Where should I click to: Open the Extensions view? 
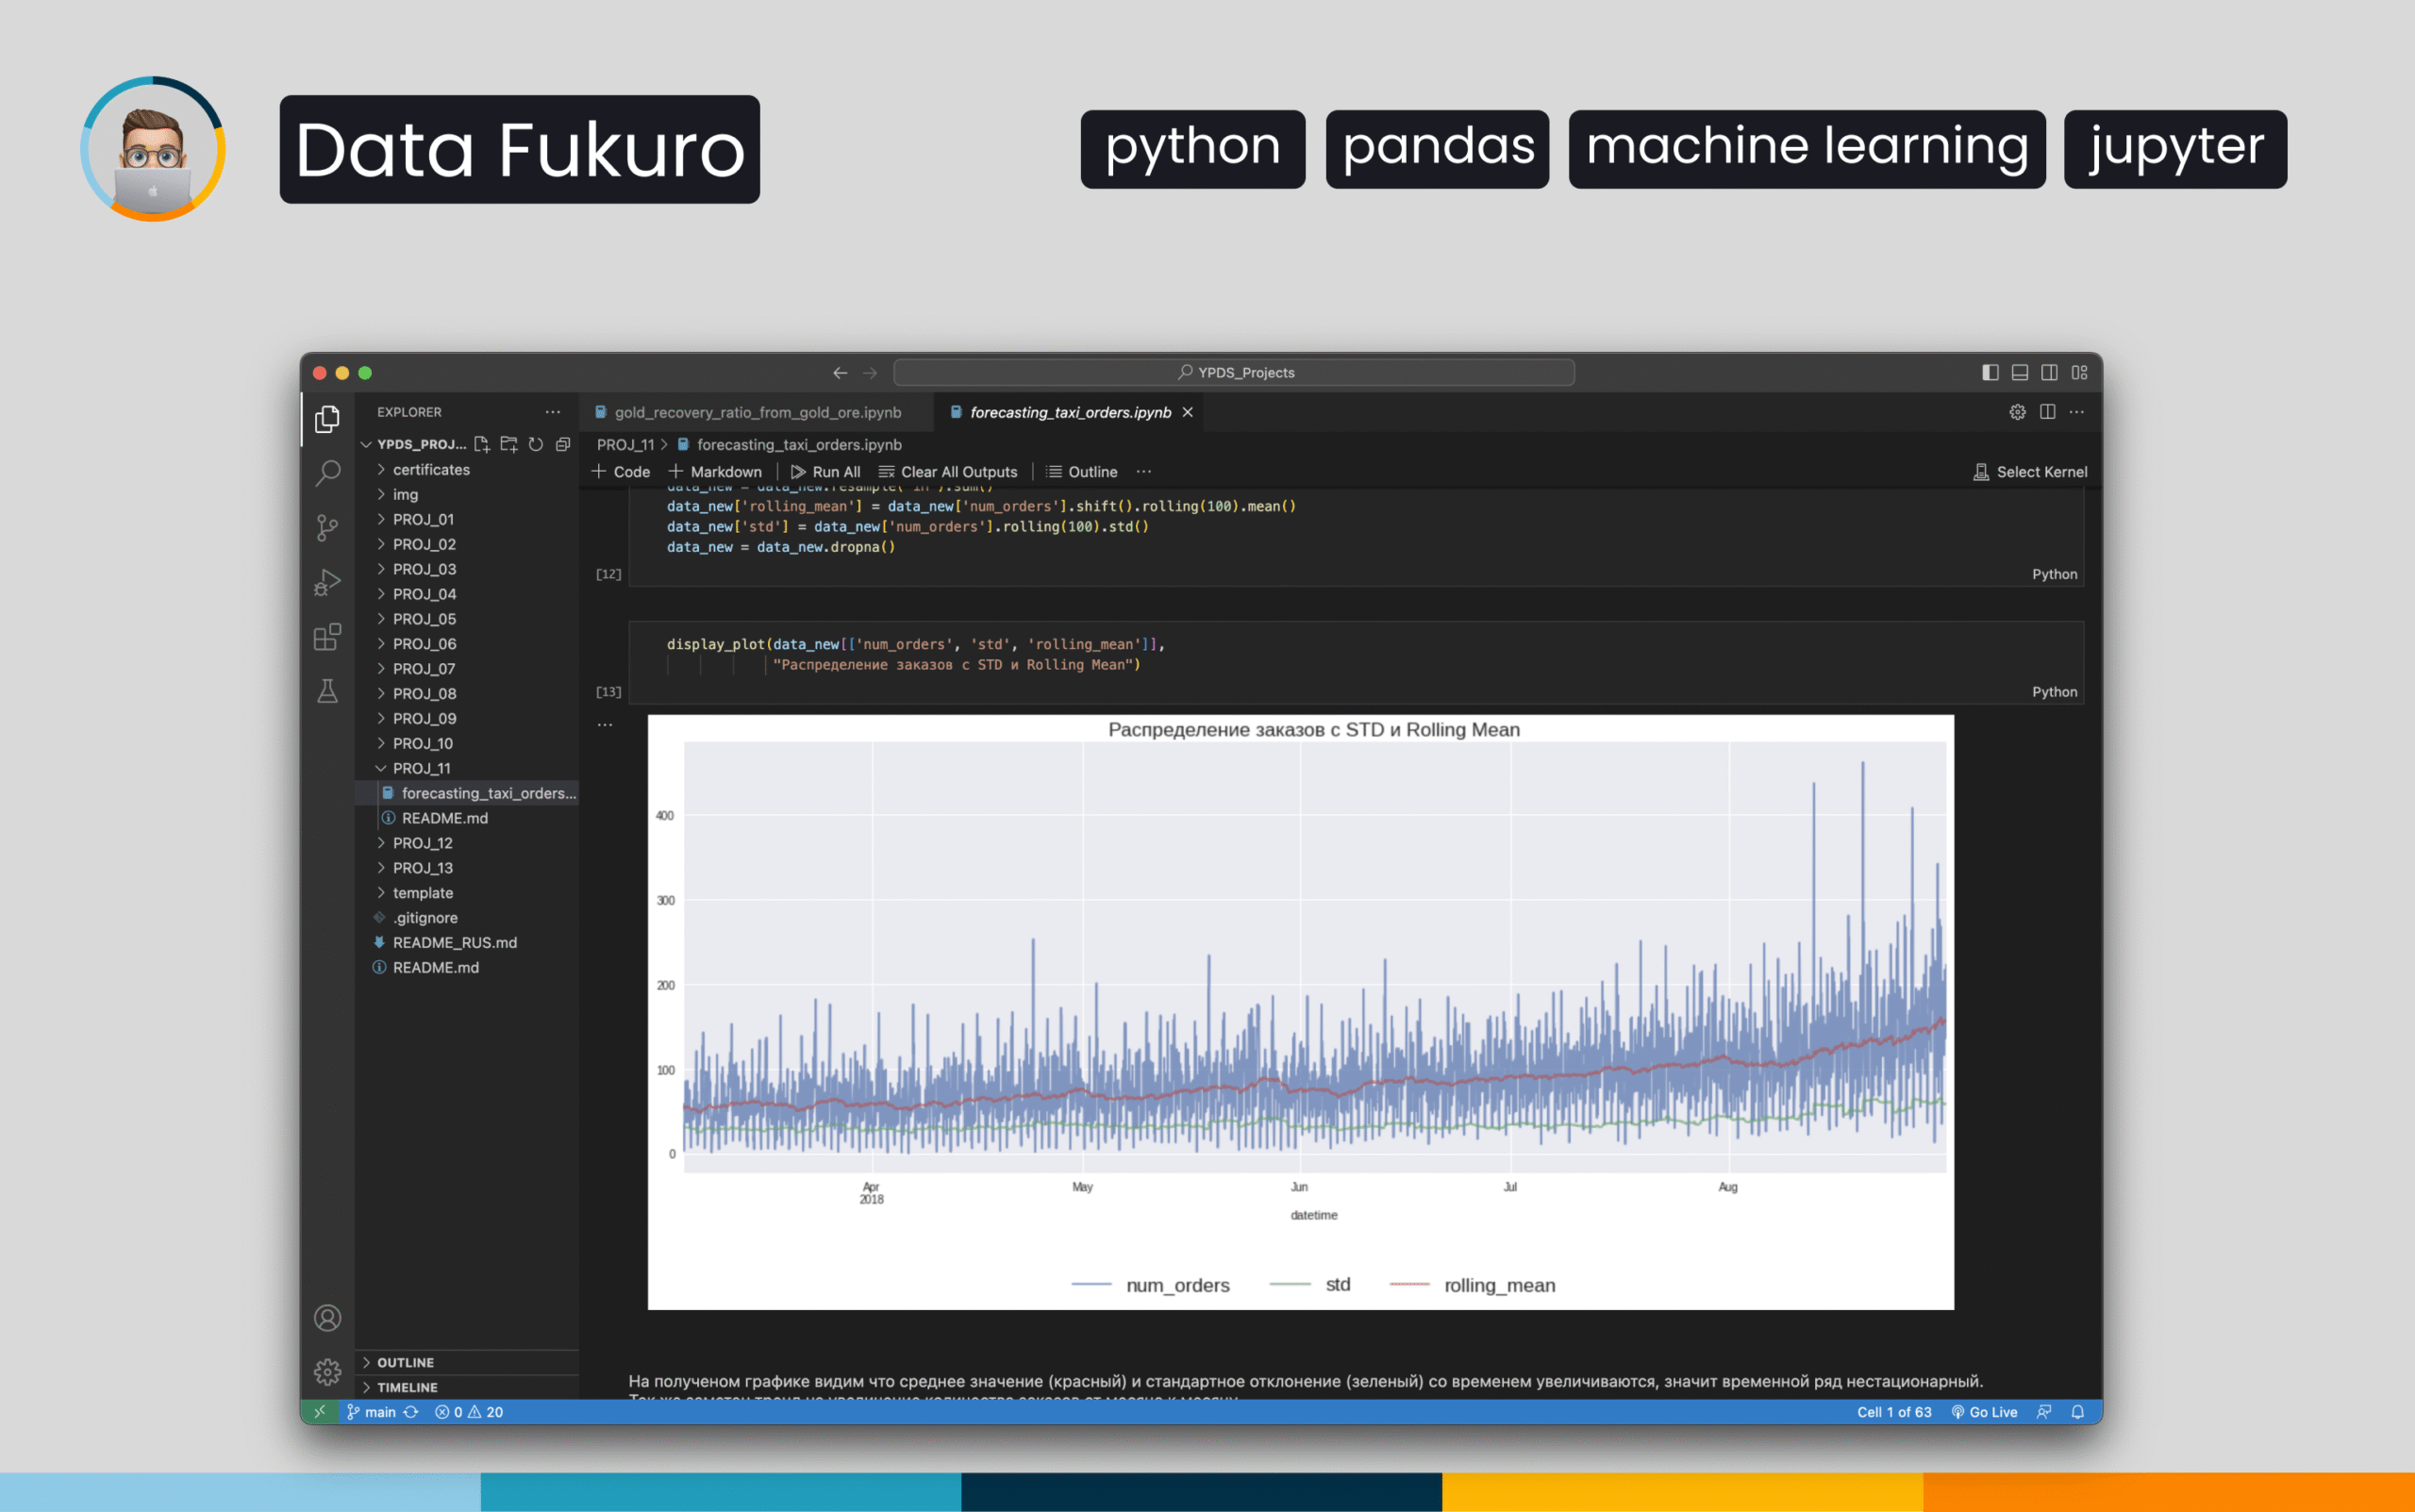(x=327, y=637)
